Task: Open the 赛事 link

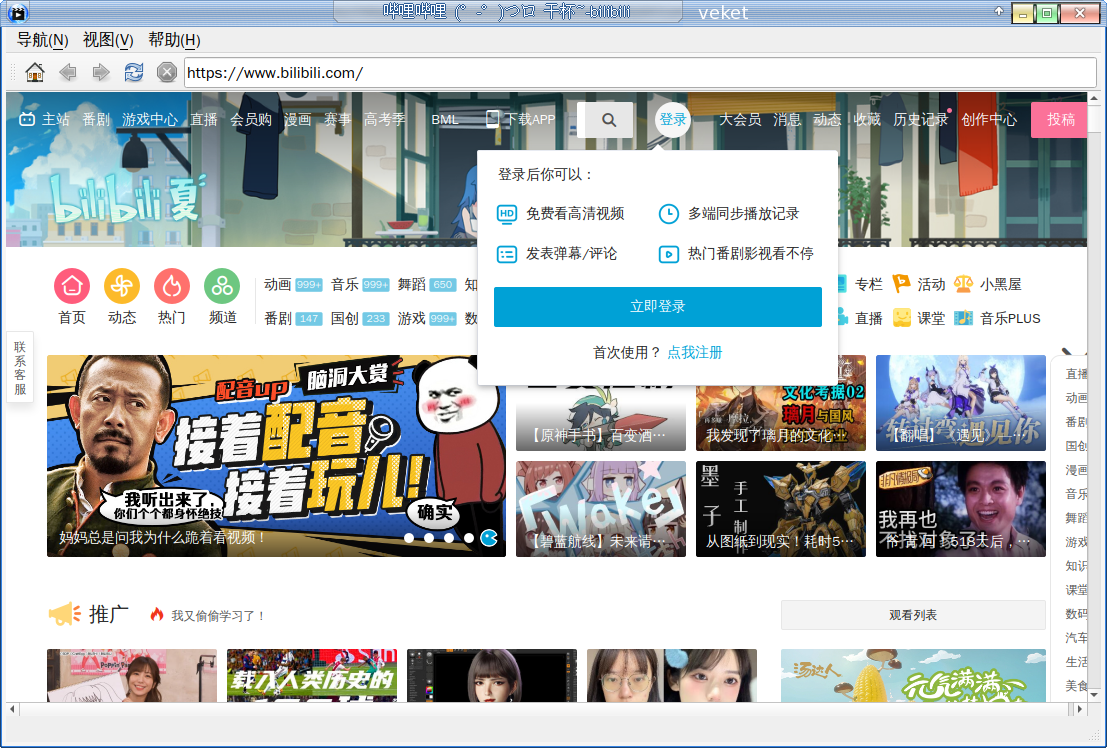Action: (337, 119)
